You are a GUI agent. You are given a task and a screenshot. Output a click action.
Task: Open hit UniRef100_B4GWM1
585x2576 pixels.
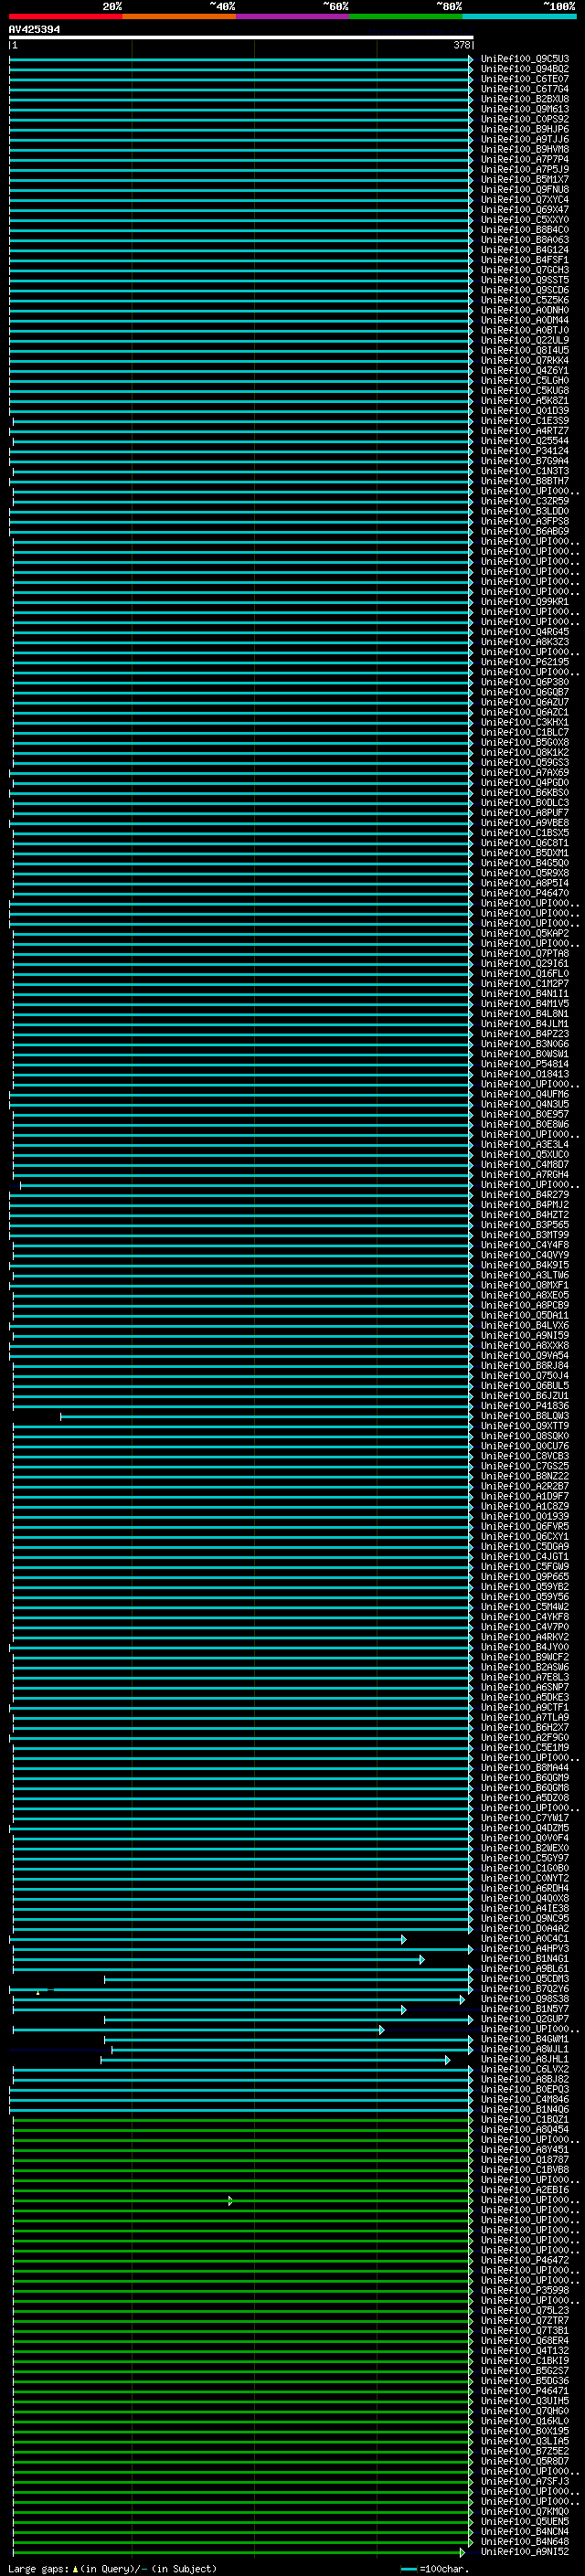click(525, 2039)
